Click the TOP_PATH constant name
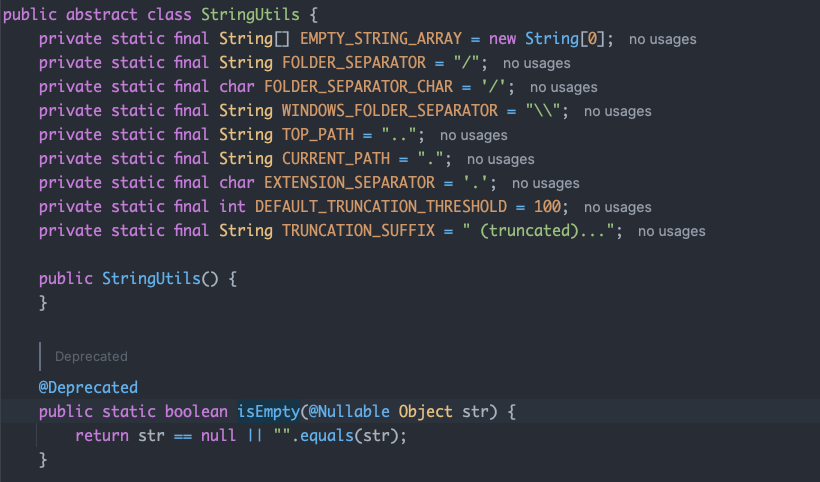 [318, 135]
